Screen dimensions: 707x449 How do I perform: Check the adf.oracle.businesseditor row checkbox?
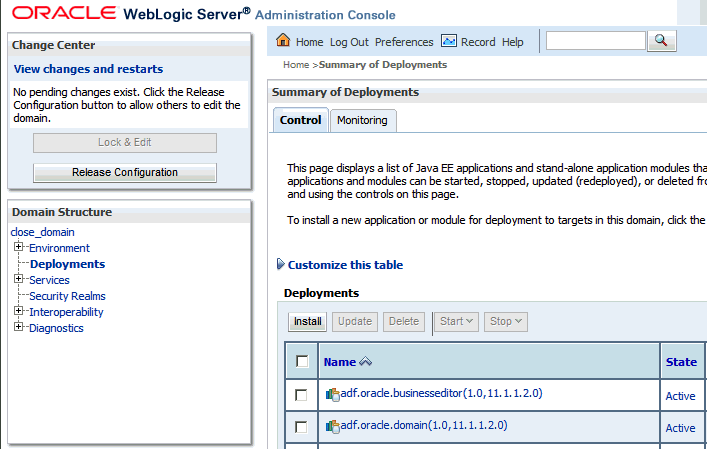[x=301, y=396]
